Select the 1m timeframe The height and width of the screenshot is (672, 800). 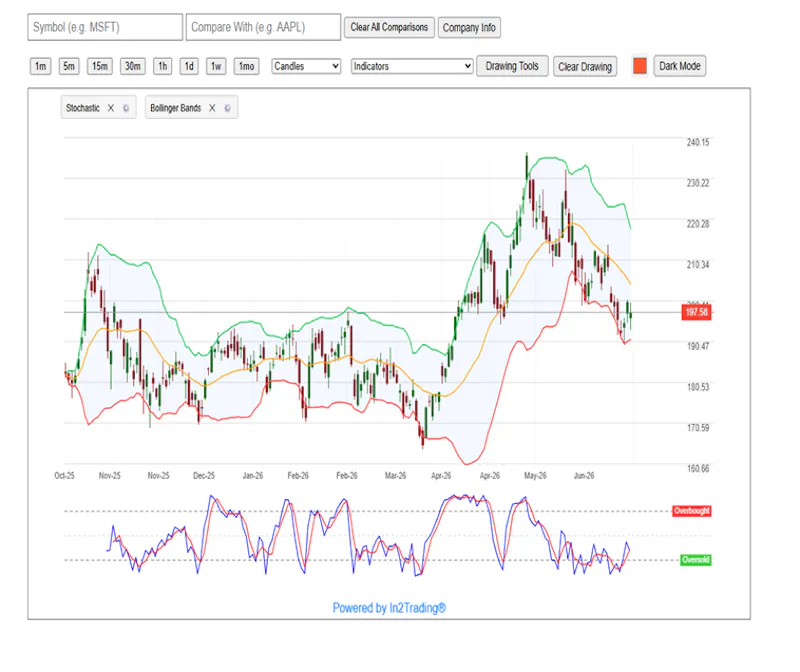point(40,66)
